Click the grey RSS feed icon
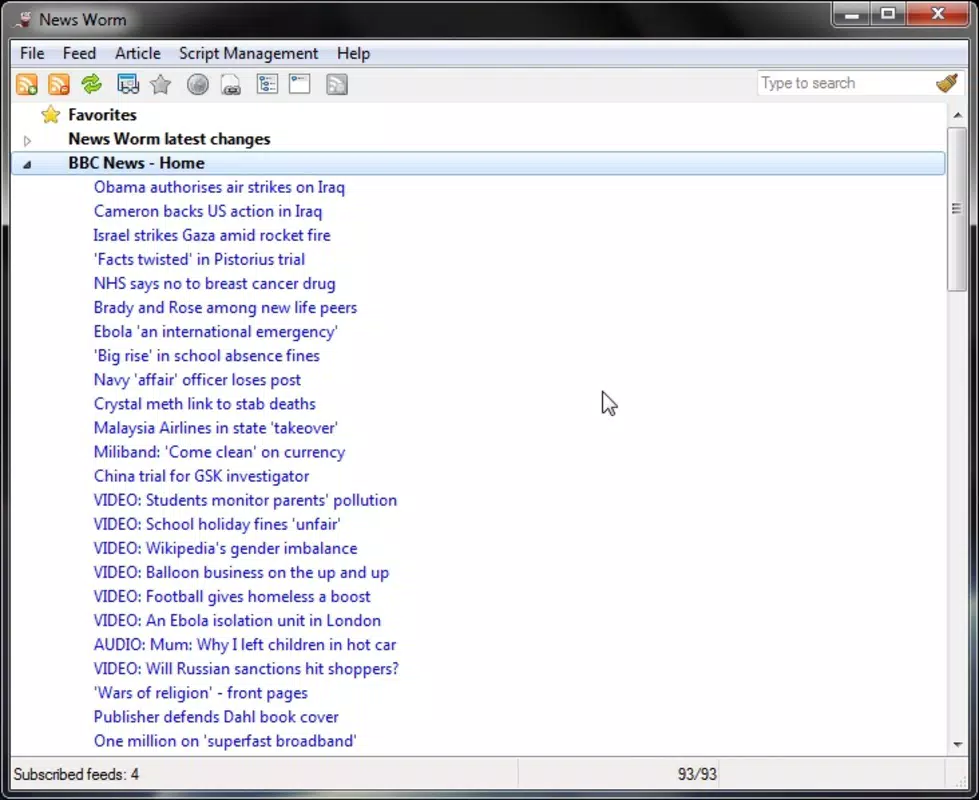 pyautogui.click(x=337, y=84)
